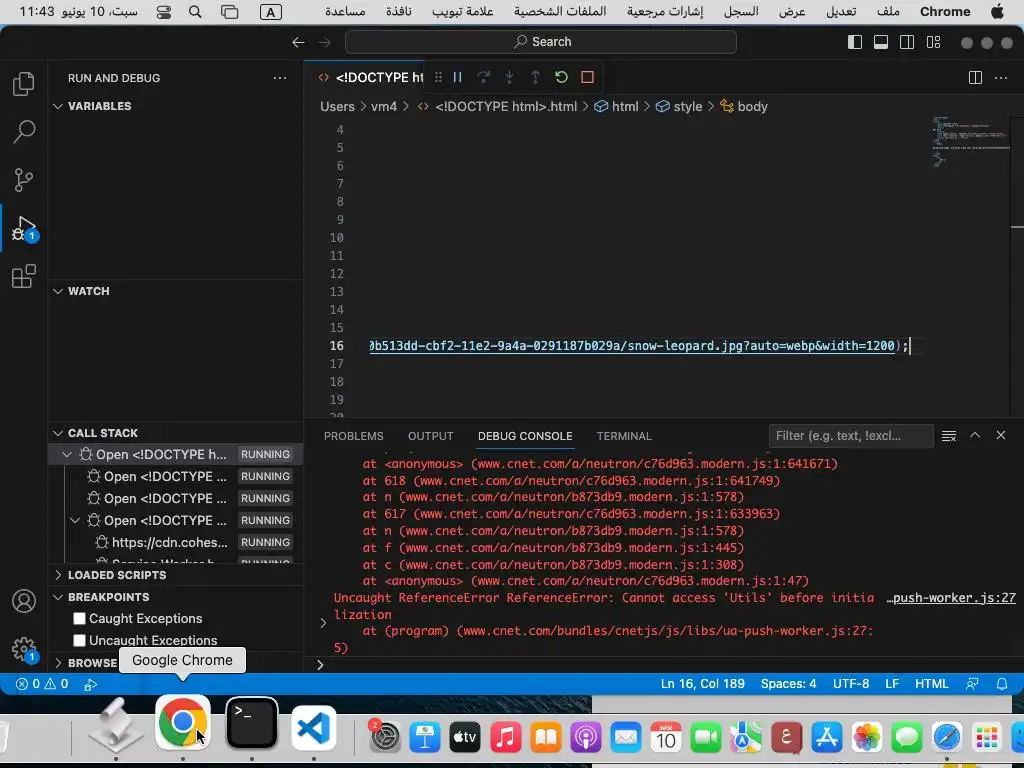
Task: Enable Caught Exceptions breakpoint
Action: point(80,618)
